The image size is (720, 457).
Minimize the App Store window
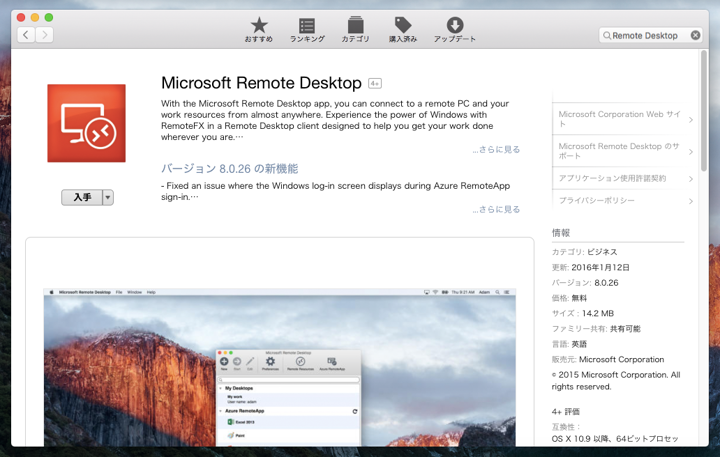click(35, 17)
